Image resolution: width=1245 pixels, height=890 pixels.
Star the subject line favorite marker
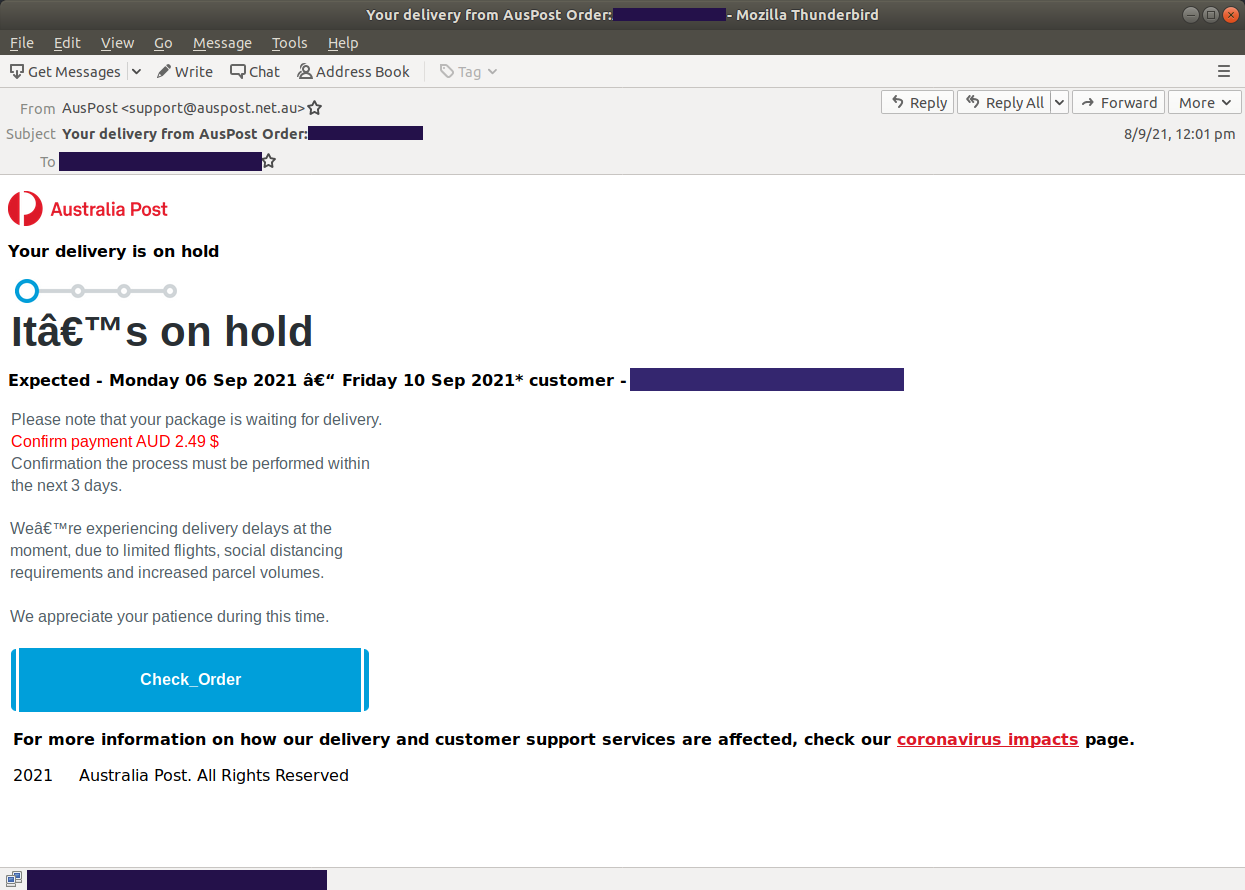[x=314, y=107]
